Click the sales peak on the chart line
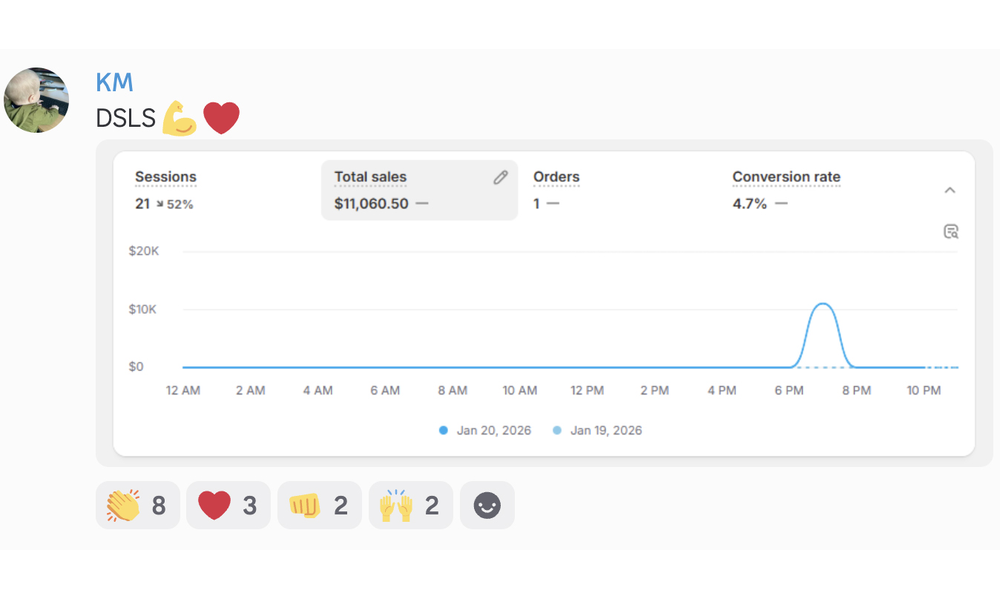This screenshot has height=600, width=1000. [x=822, y=304]
